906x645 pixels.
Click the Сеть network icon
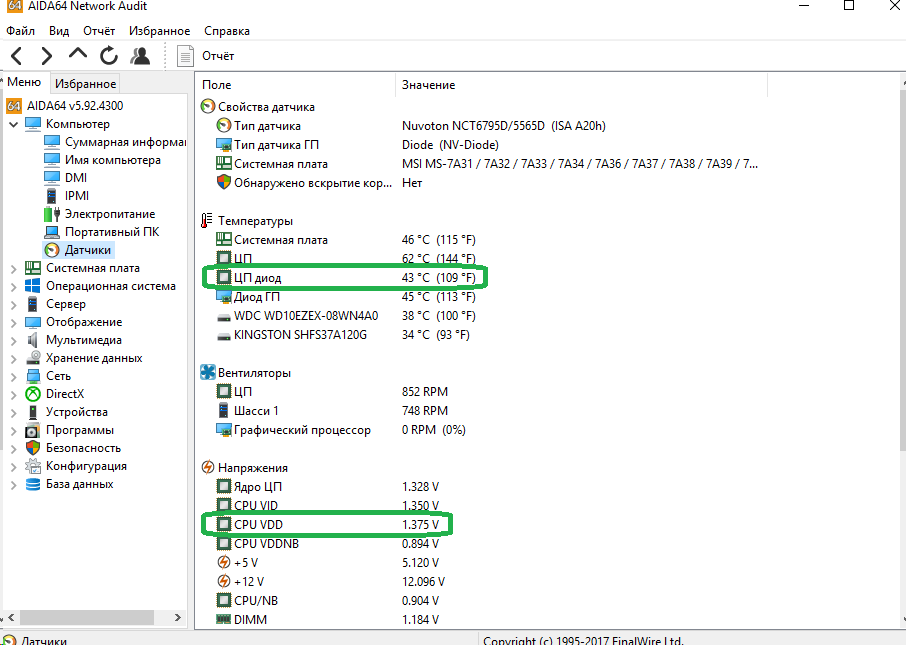33,376
